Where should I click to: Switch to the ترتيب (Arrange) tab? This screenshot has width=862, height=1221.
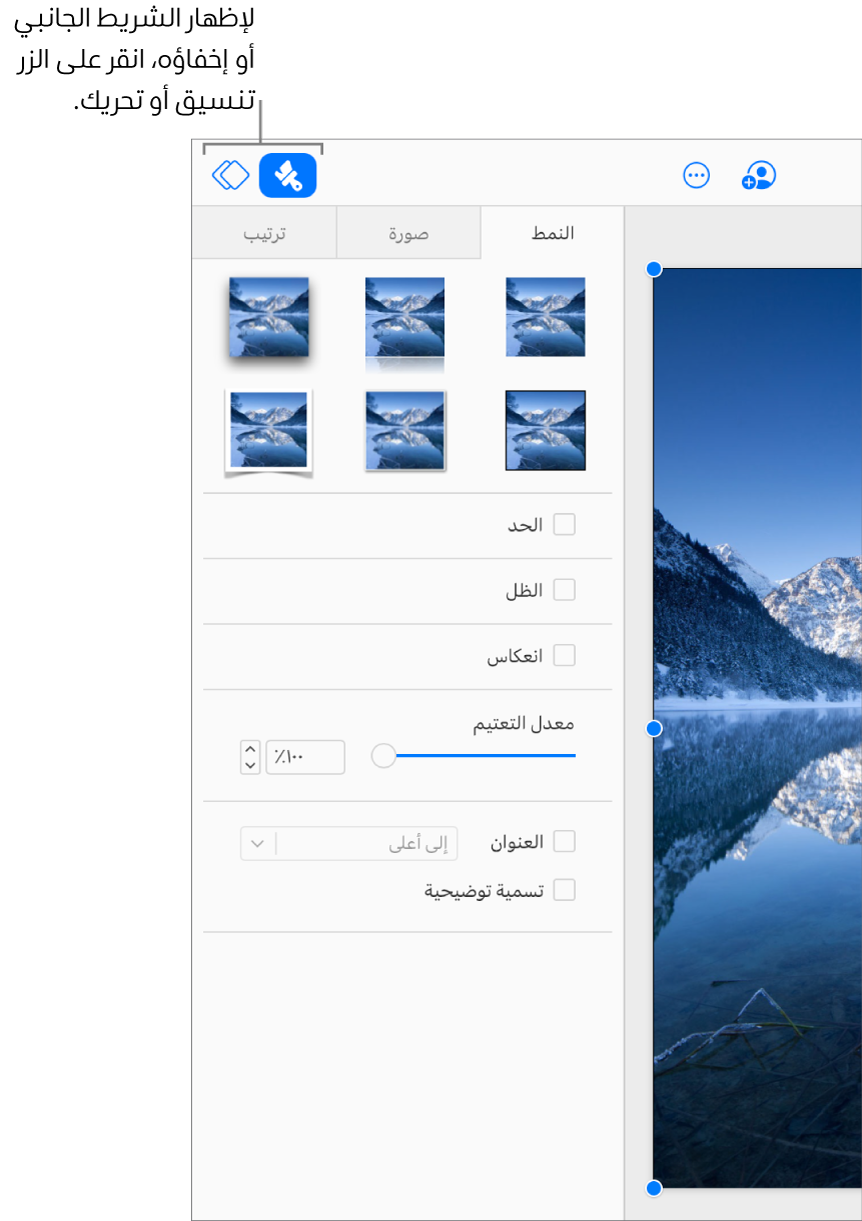click(264, 232)
